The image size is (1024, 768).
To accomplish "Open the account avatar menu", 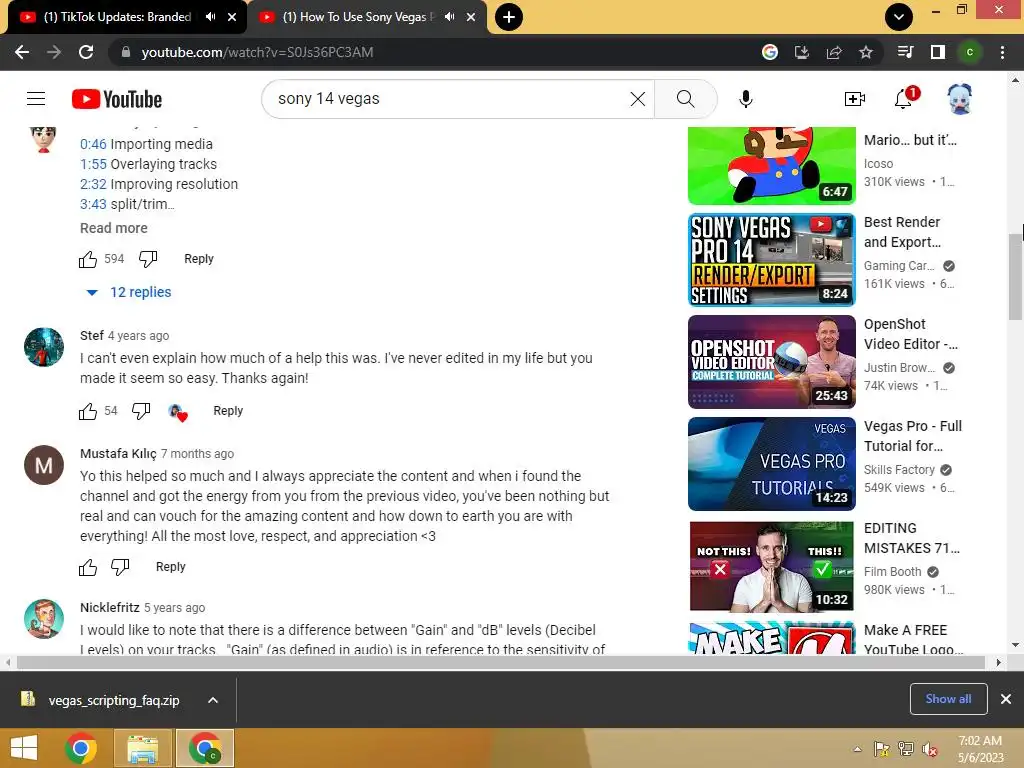I will coord(959,99).
